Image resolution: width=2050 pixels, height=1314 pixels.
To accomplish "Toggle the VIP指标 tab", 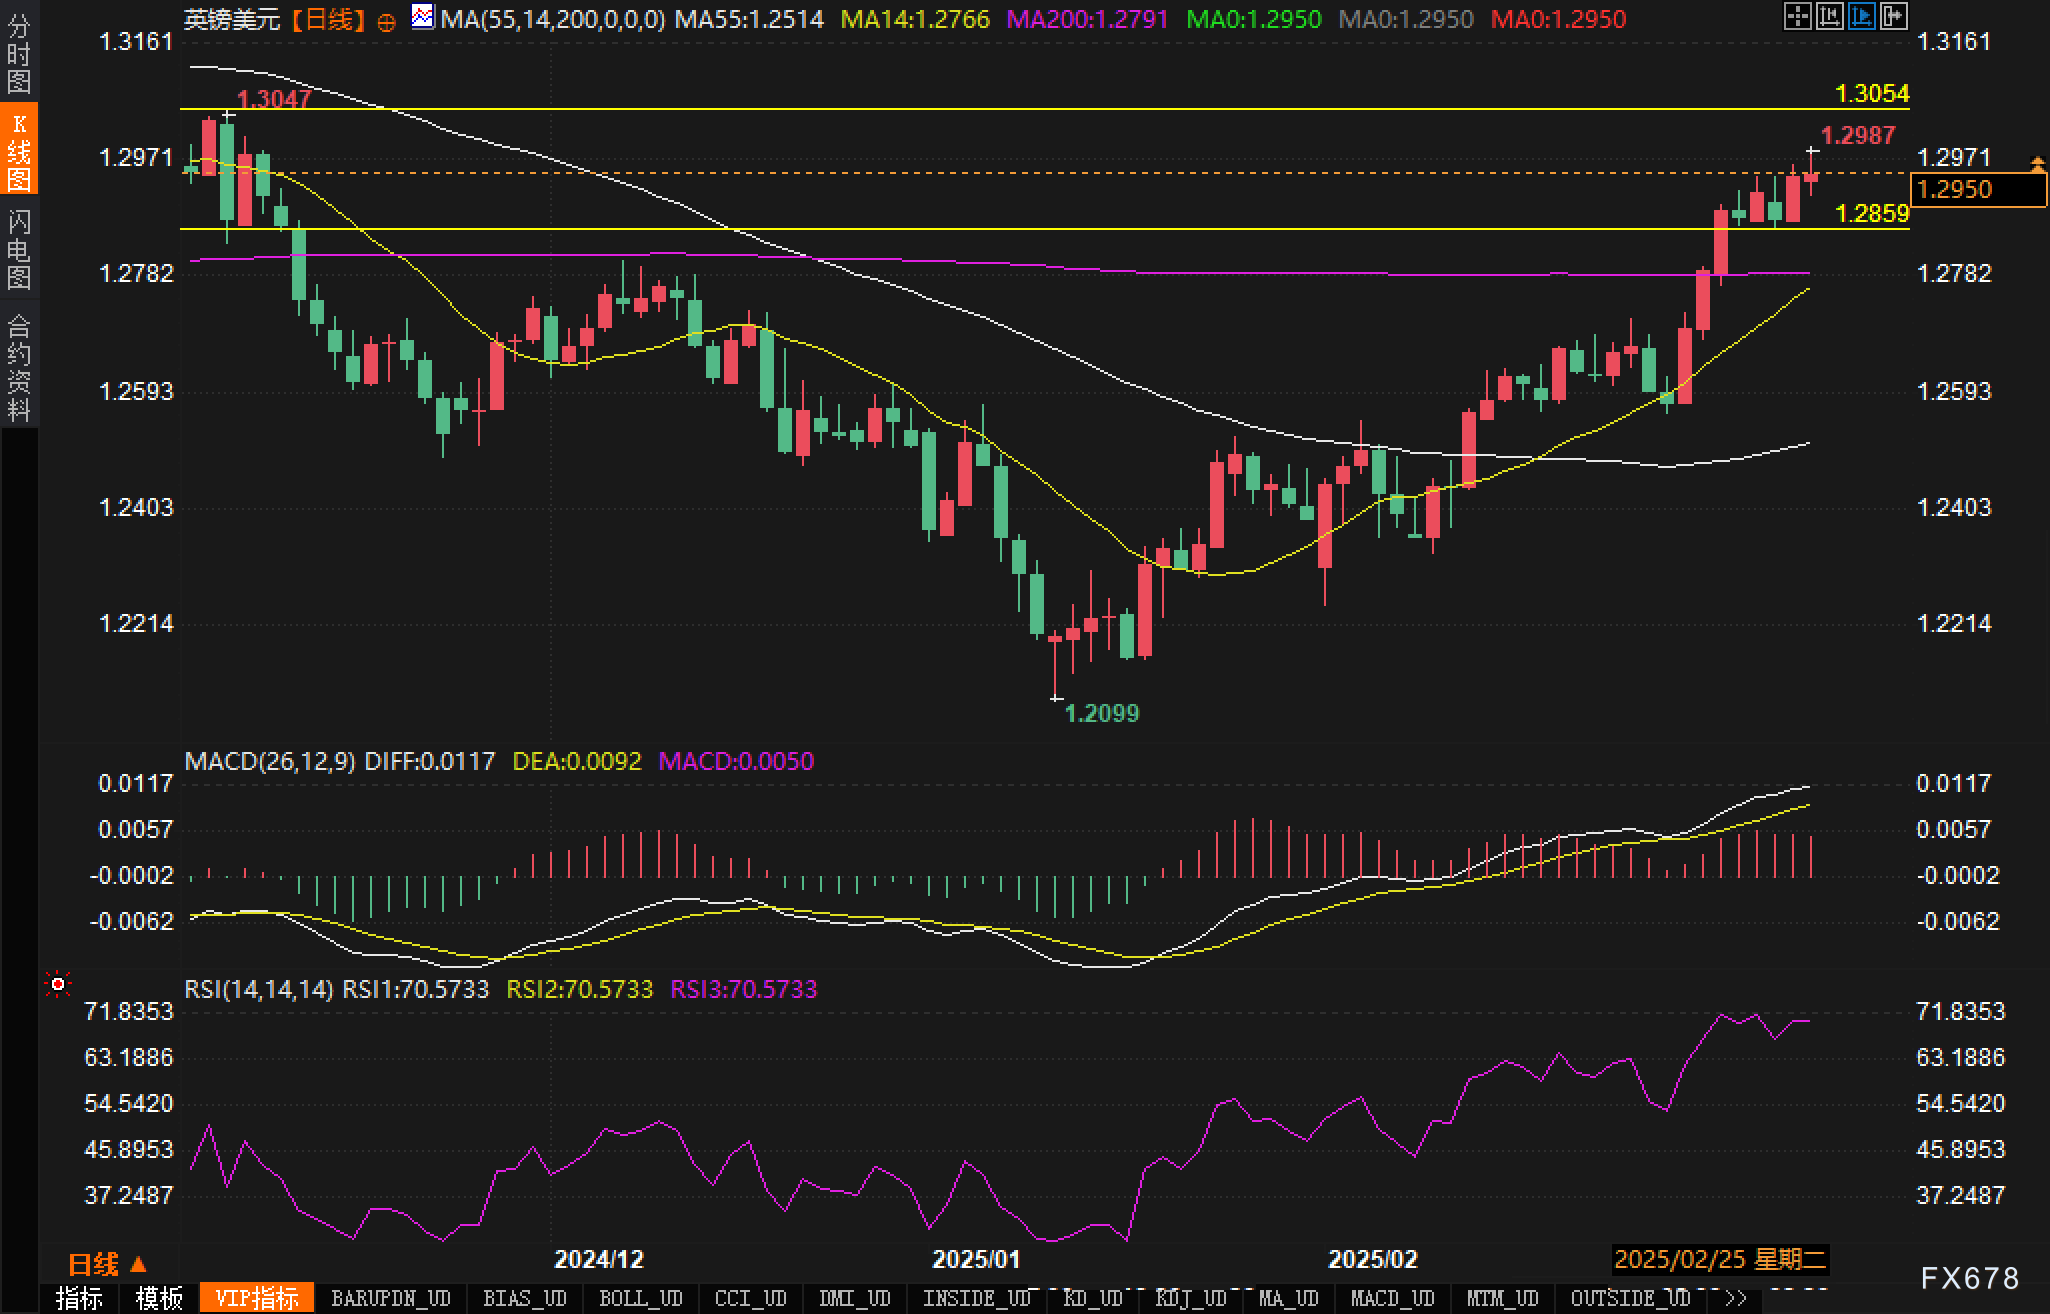I will tap(257, 1298).
